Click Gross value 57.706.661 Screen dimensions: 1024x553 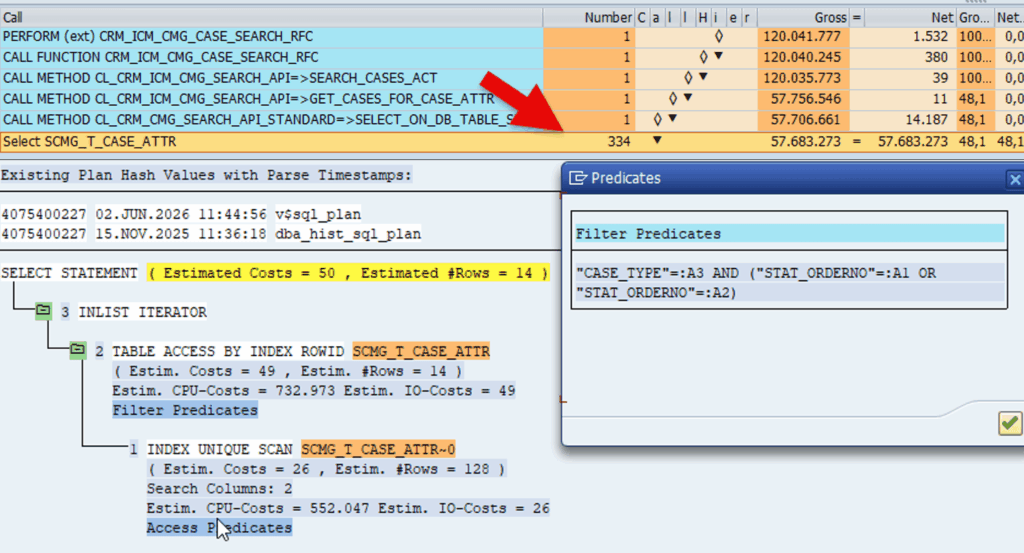pos(806,120)
